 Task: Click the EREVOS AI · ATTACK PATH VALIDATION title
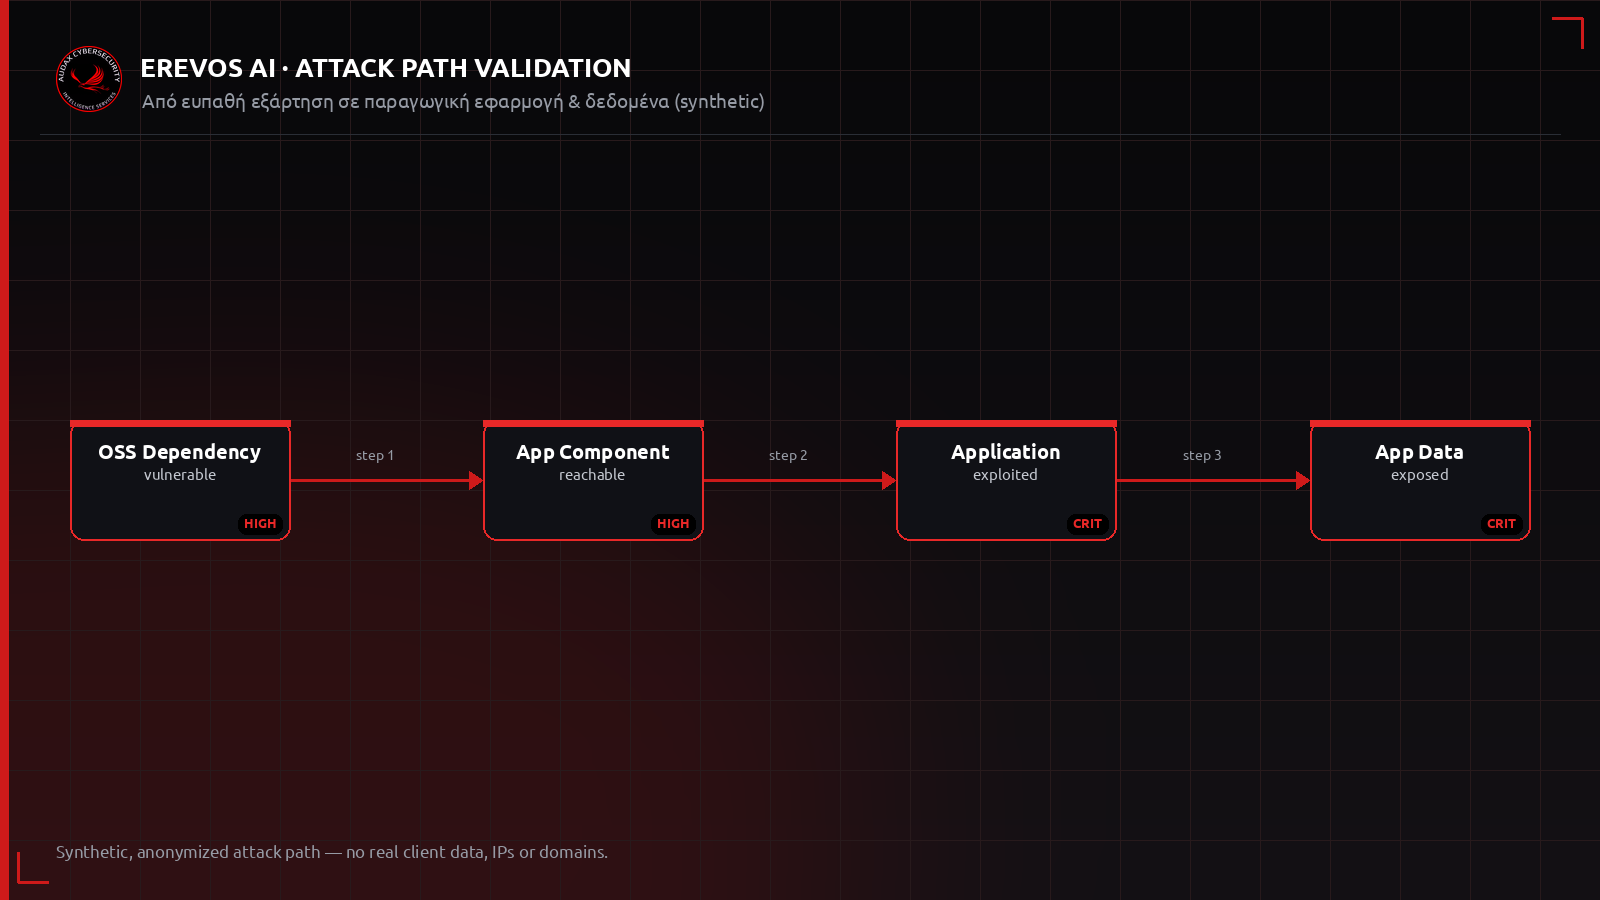[x=386, y=68]
